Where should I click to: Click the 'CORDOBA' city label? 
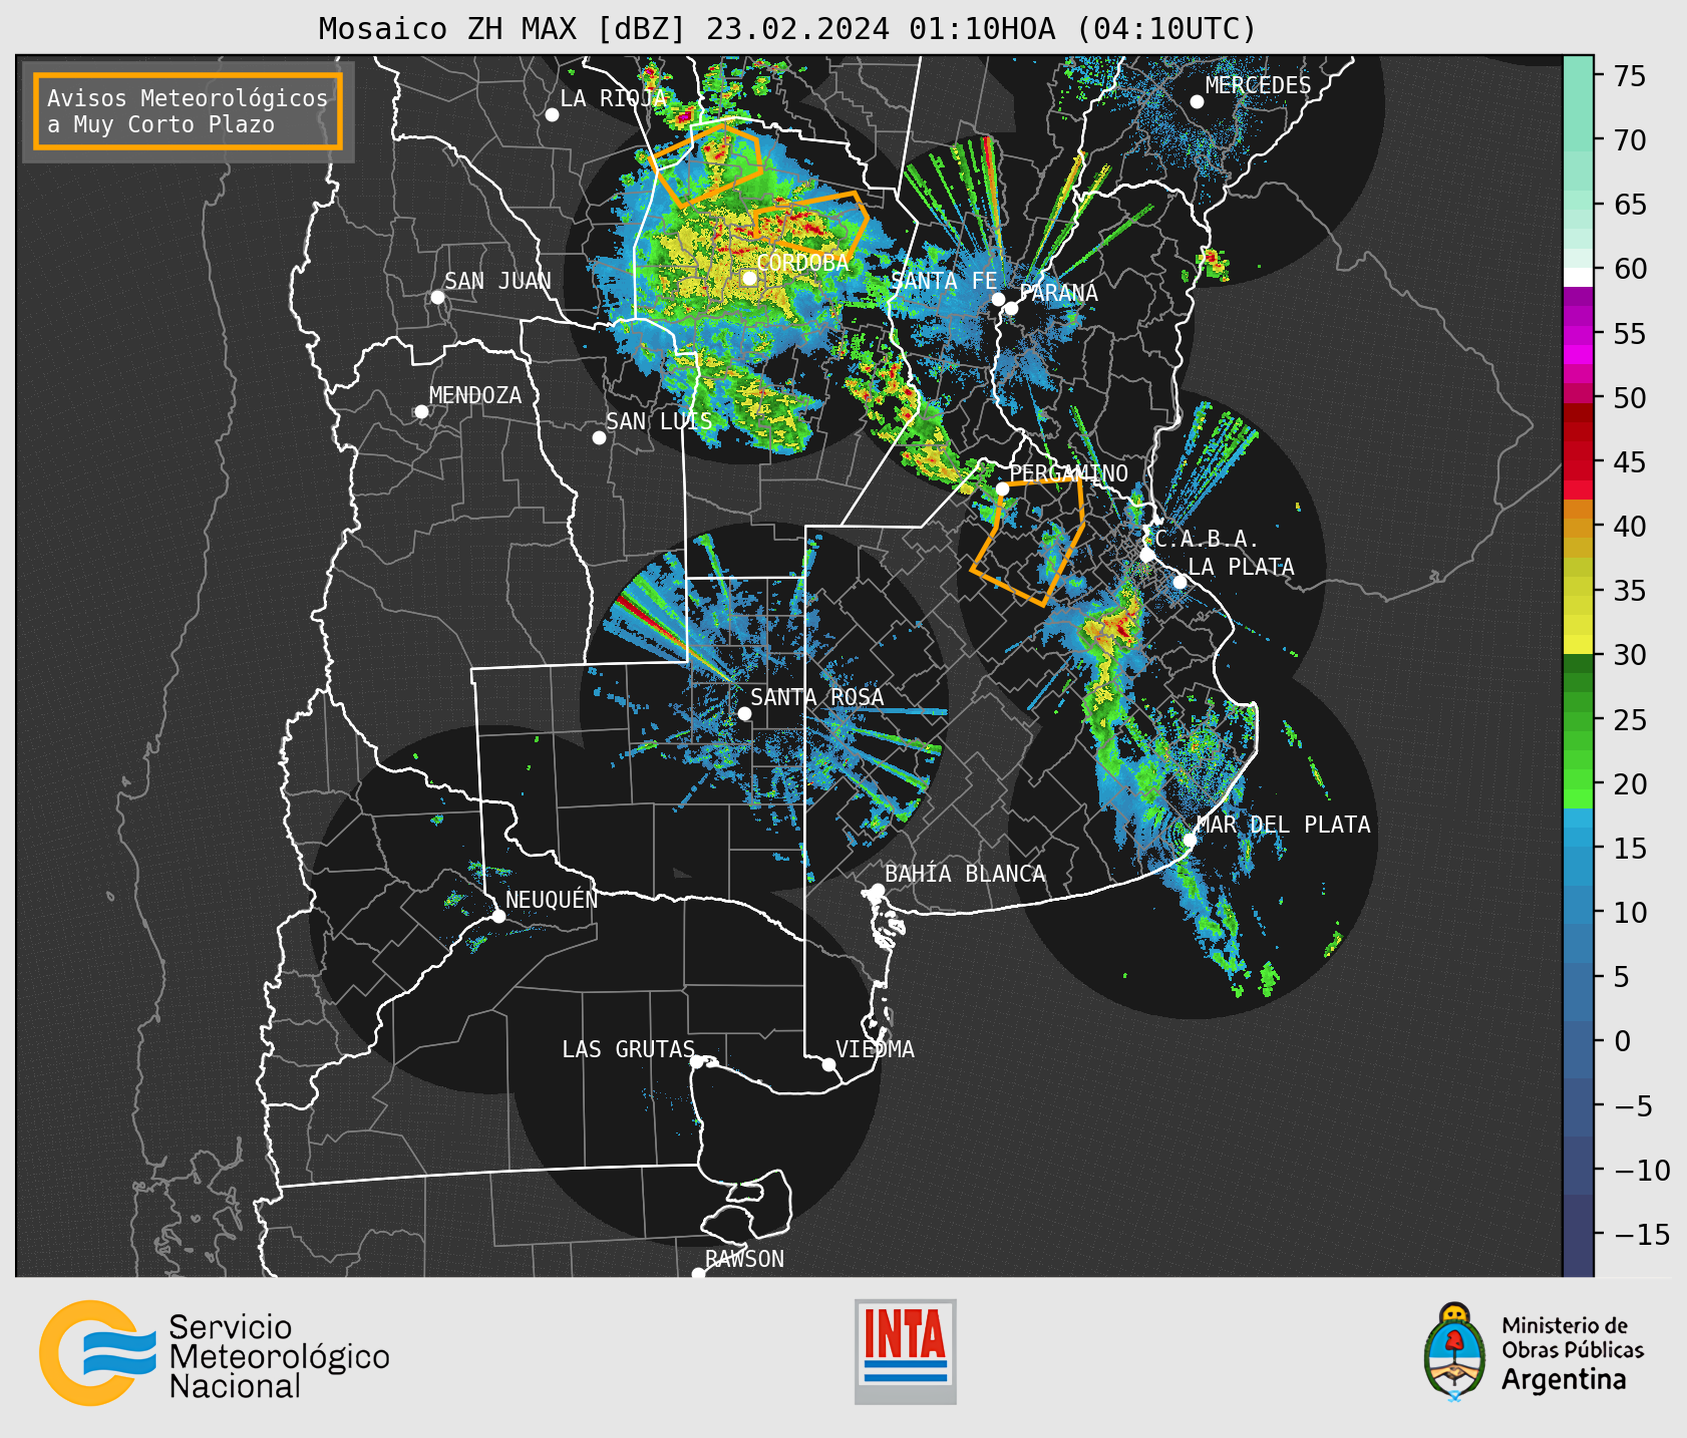pyautogui.click(x=803, y=263)
